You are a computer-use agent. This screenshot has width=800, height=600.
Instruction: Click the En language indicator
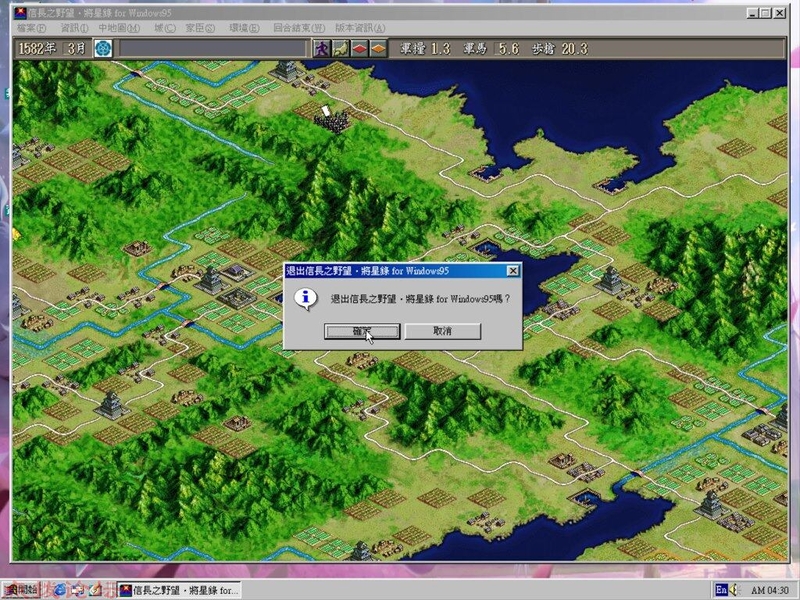pyautogui.click(x=721, y=590)
